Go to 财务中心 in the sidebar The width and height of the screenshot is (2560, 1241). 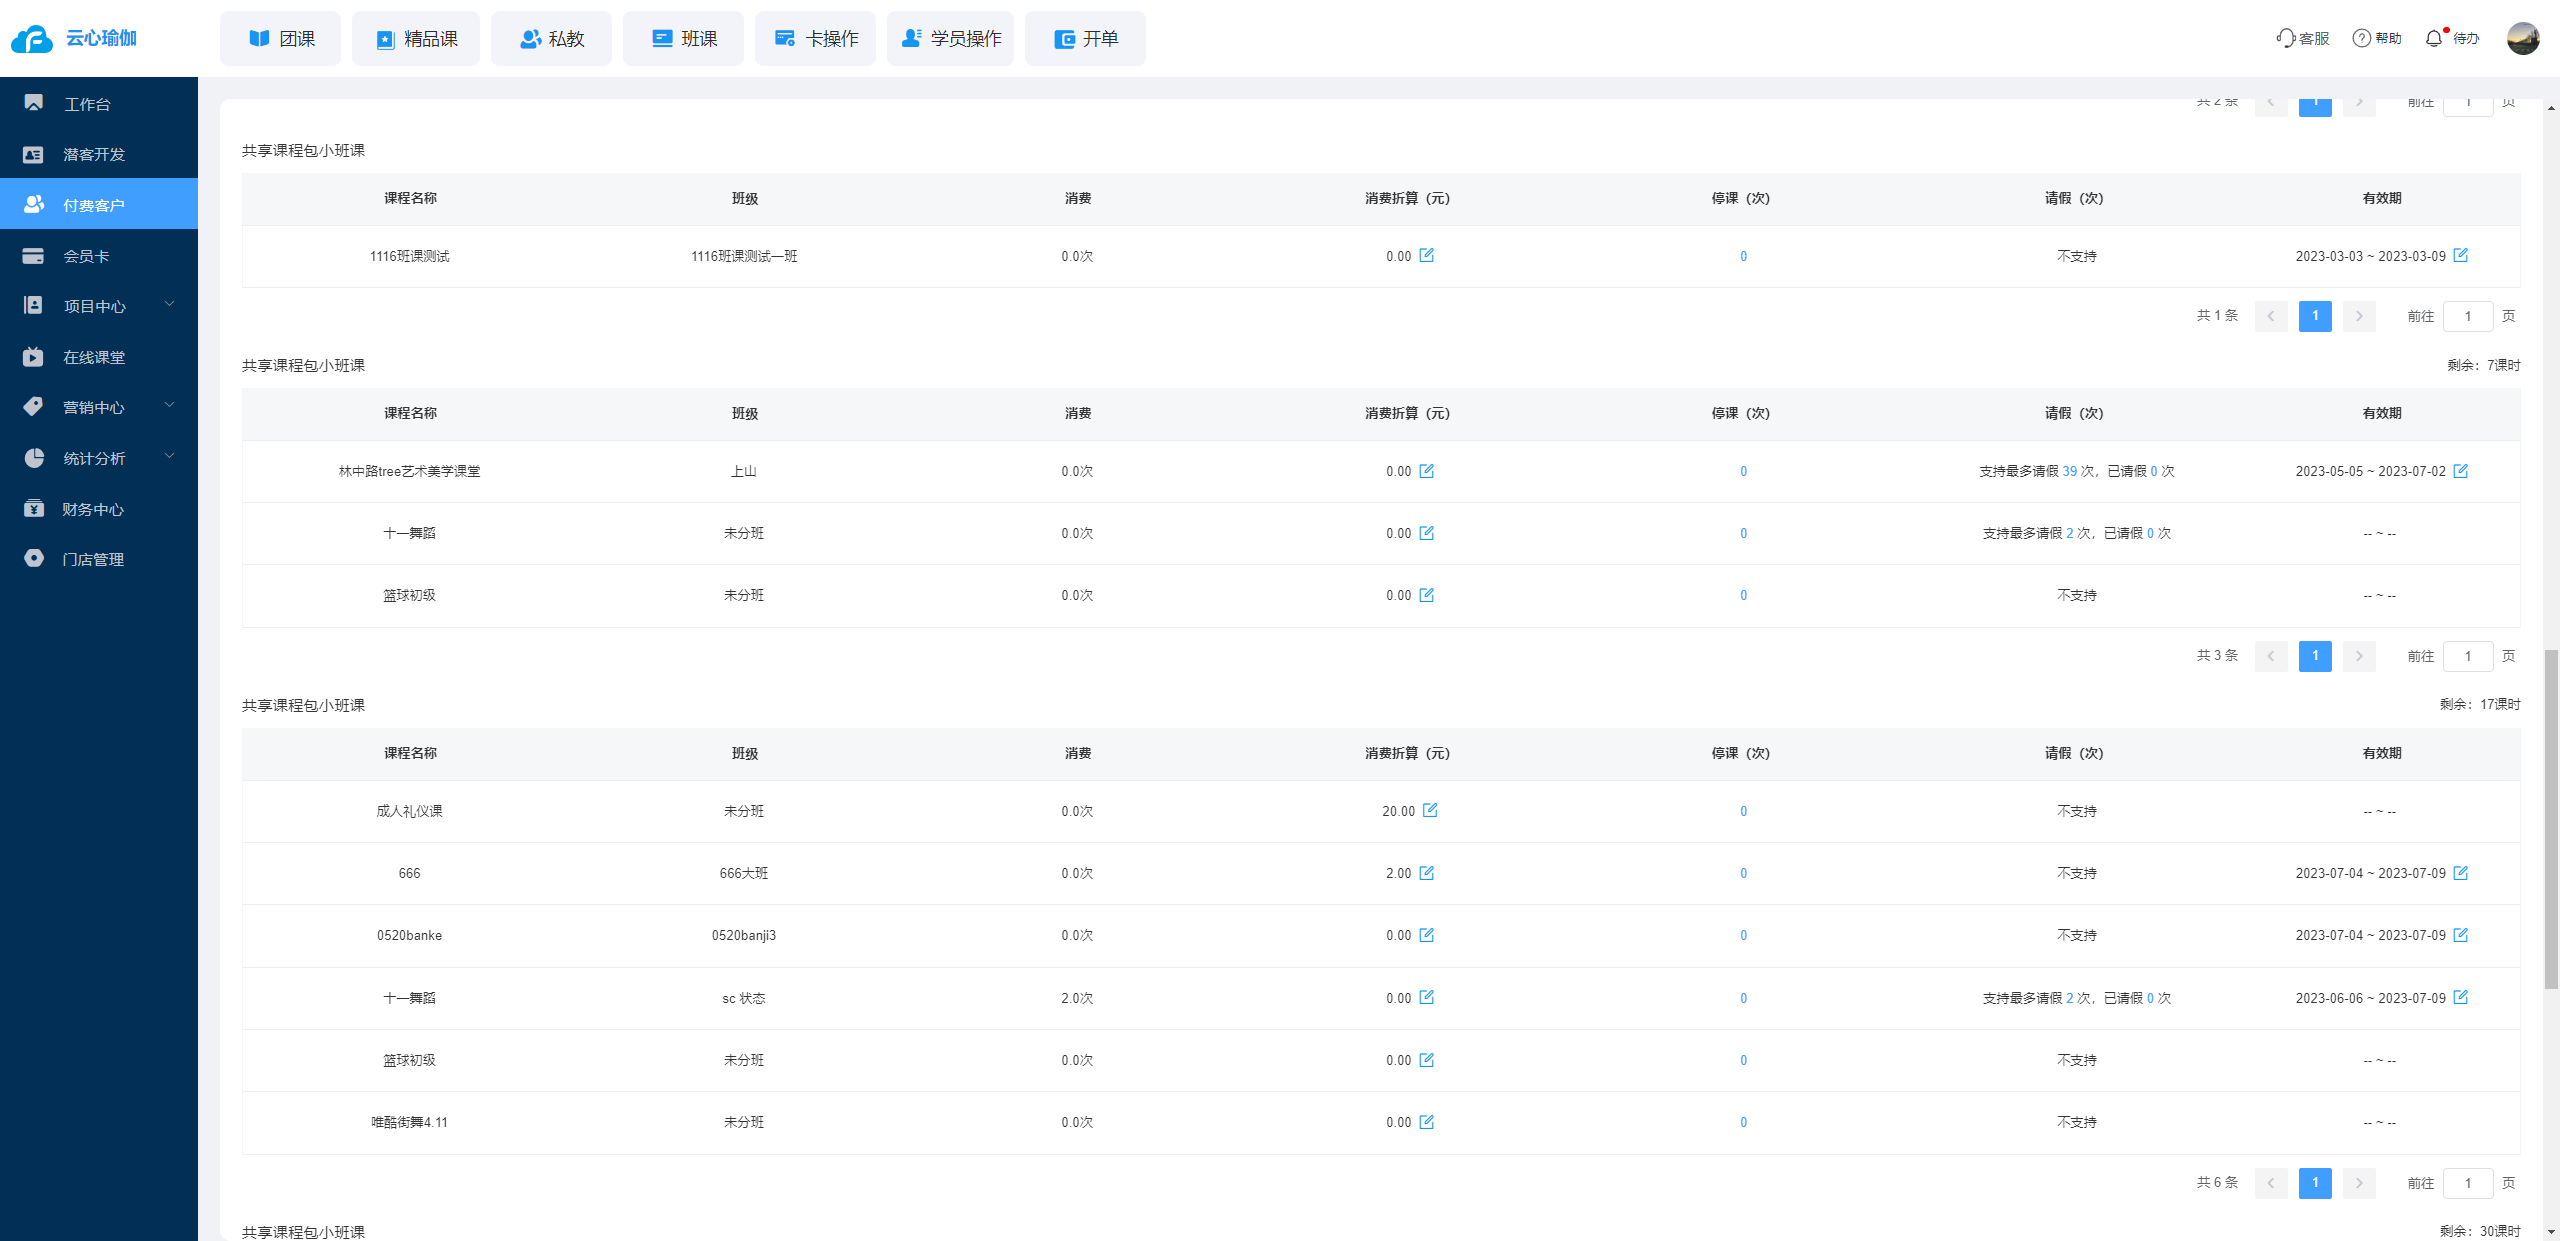coord(99,509)
